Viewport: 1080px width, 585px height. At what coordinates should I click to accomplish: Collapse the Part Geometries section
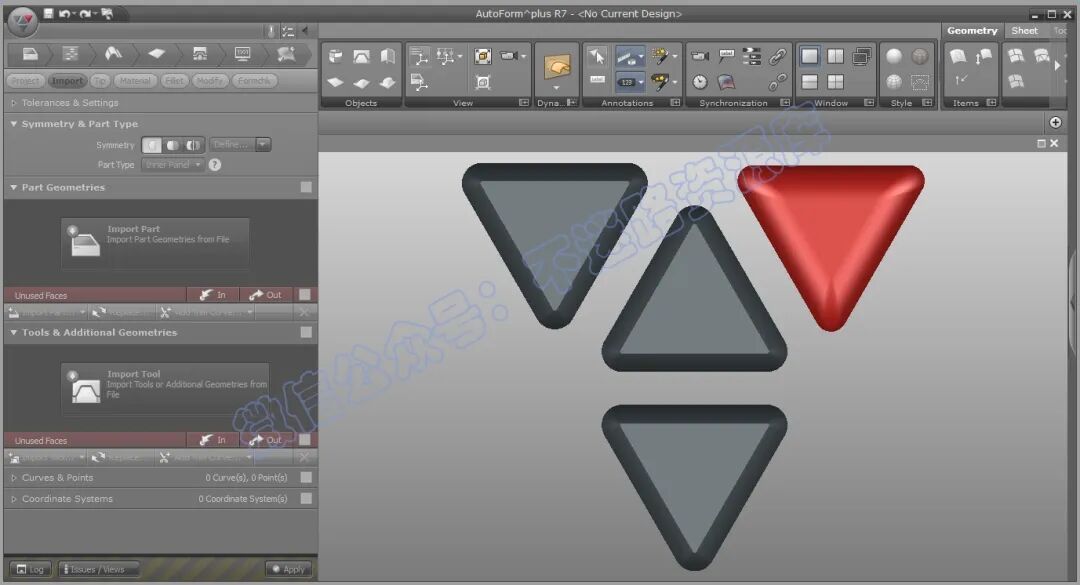coord(14,187)
